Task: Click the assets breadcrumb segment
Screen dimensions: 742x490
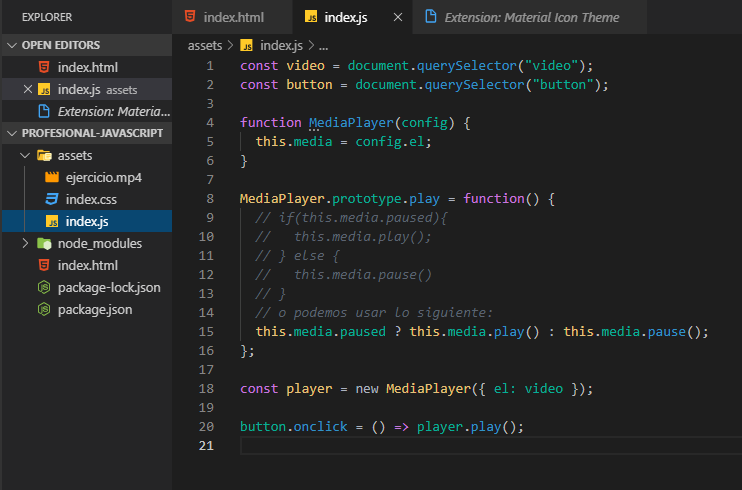Action: pyautogui.click(x=205, y=45)
